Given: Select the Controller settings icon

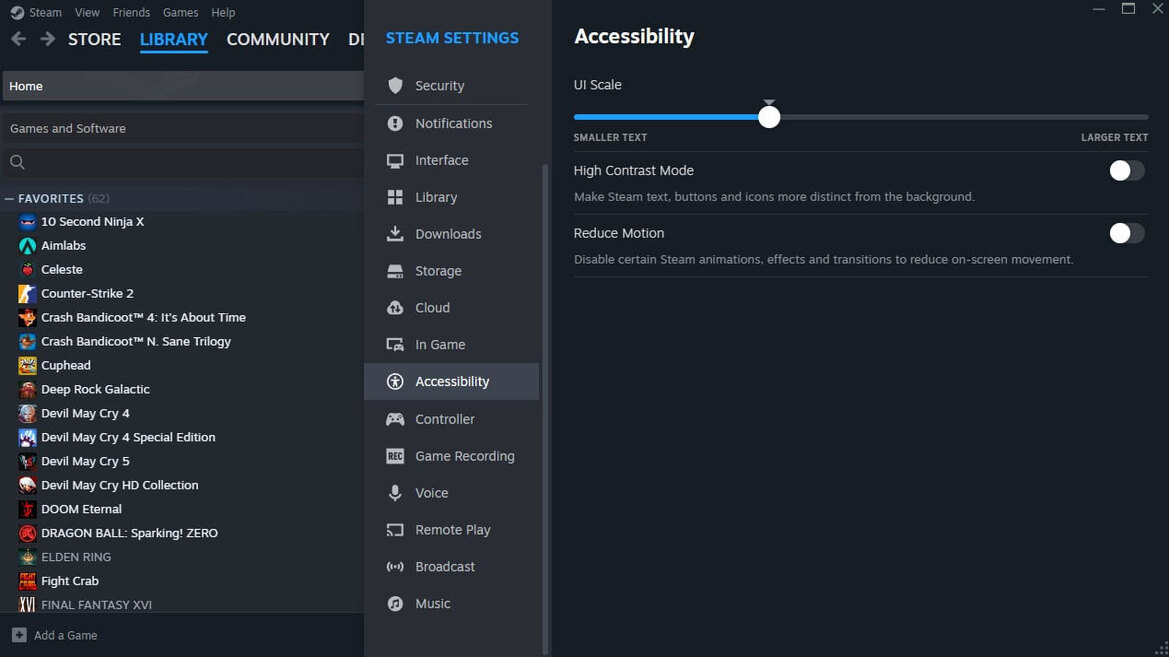Looking at the screenshot, I should tap(396, 419).
